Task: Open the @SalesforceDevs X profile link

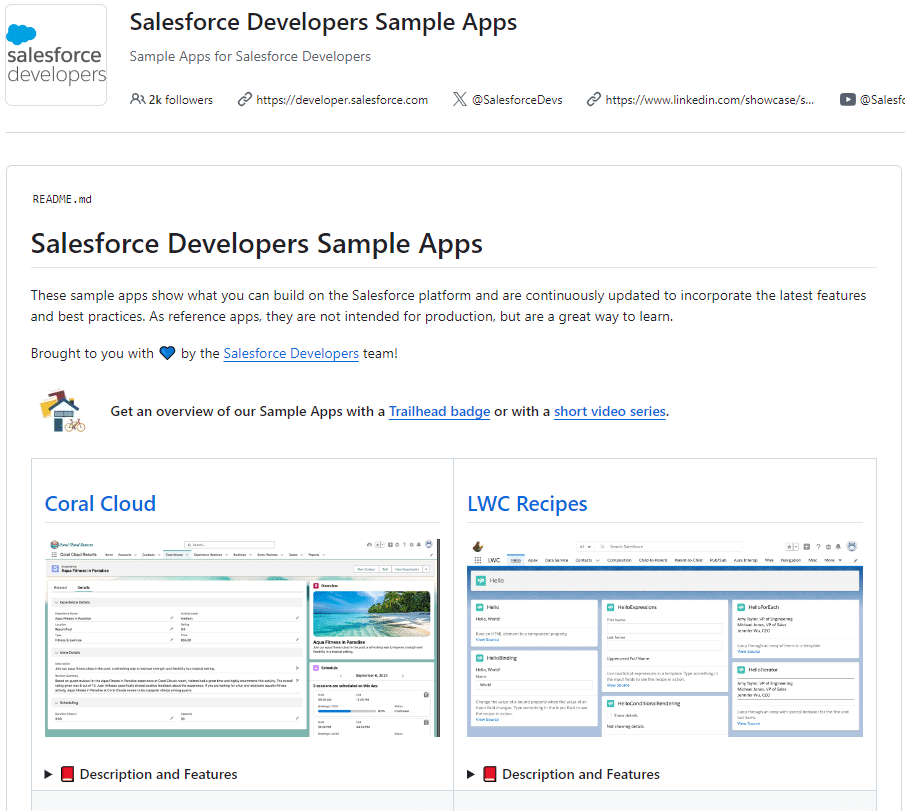Action: (x=517, y=100)
